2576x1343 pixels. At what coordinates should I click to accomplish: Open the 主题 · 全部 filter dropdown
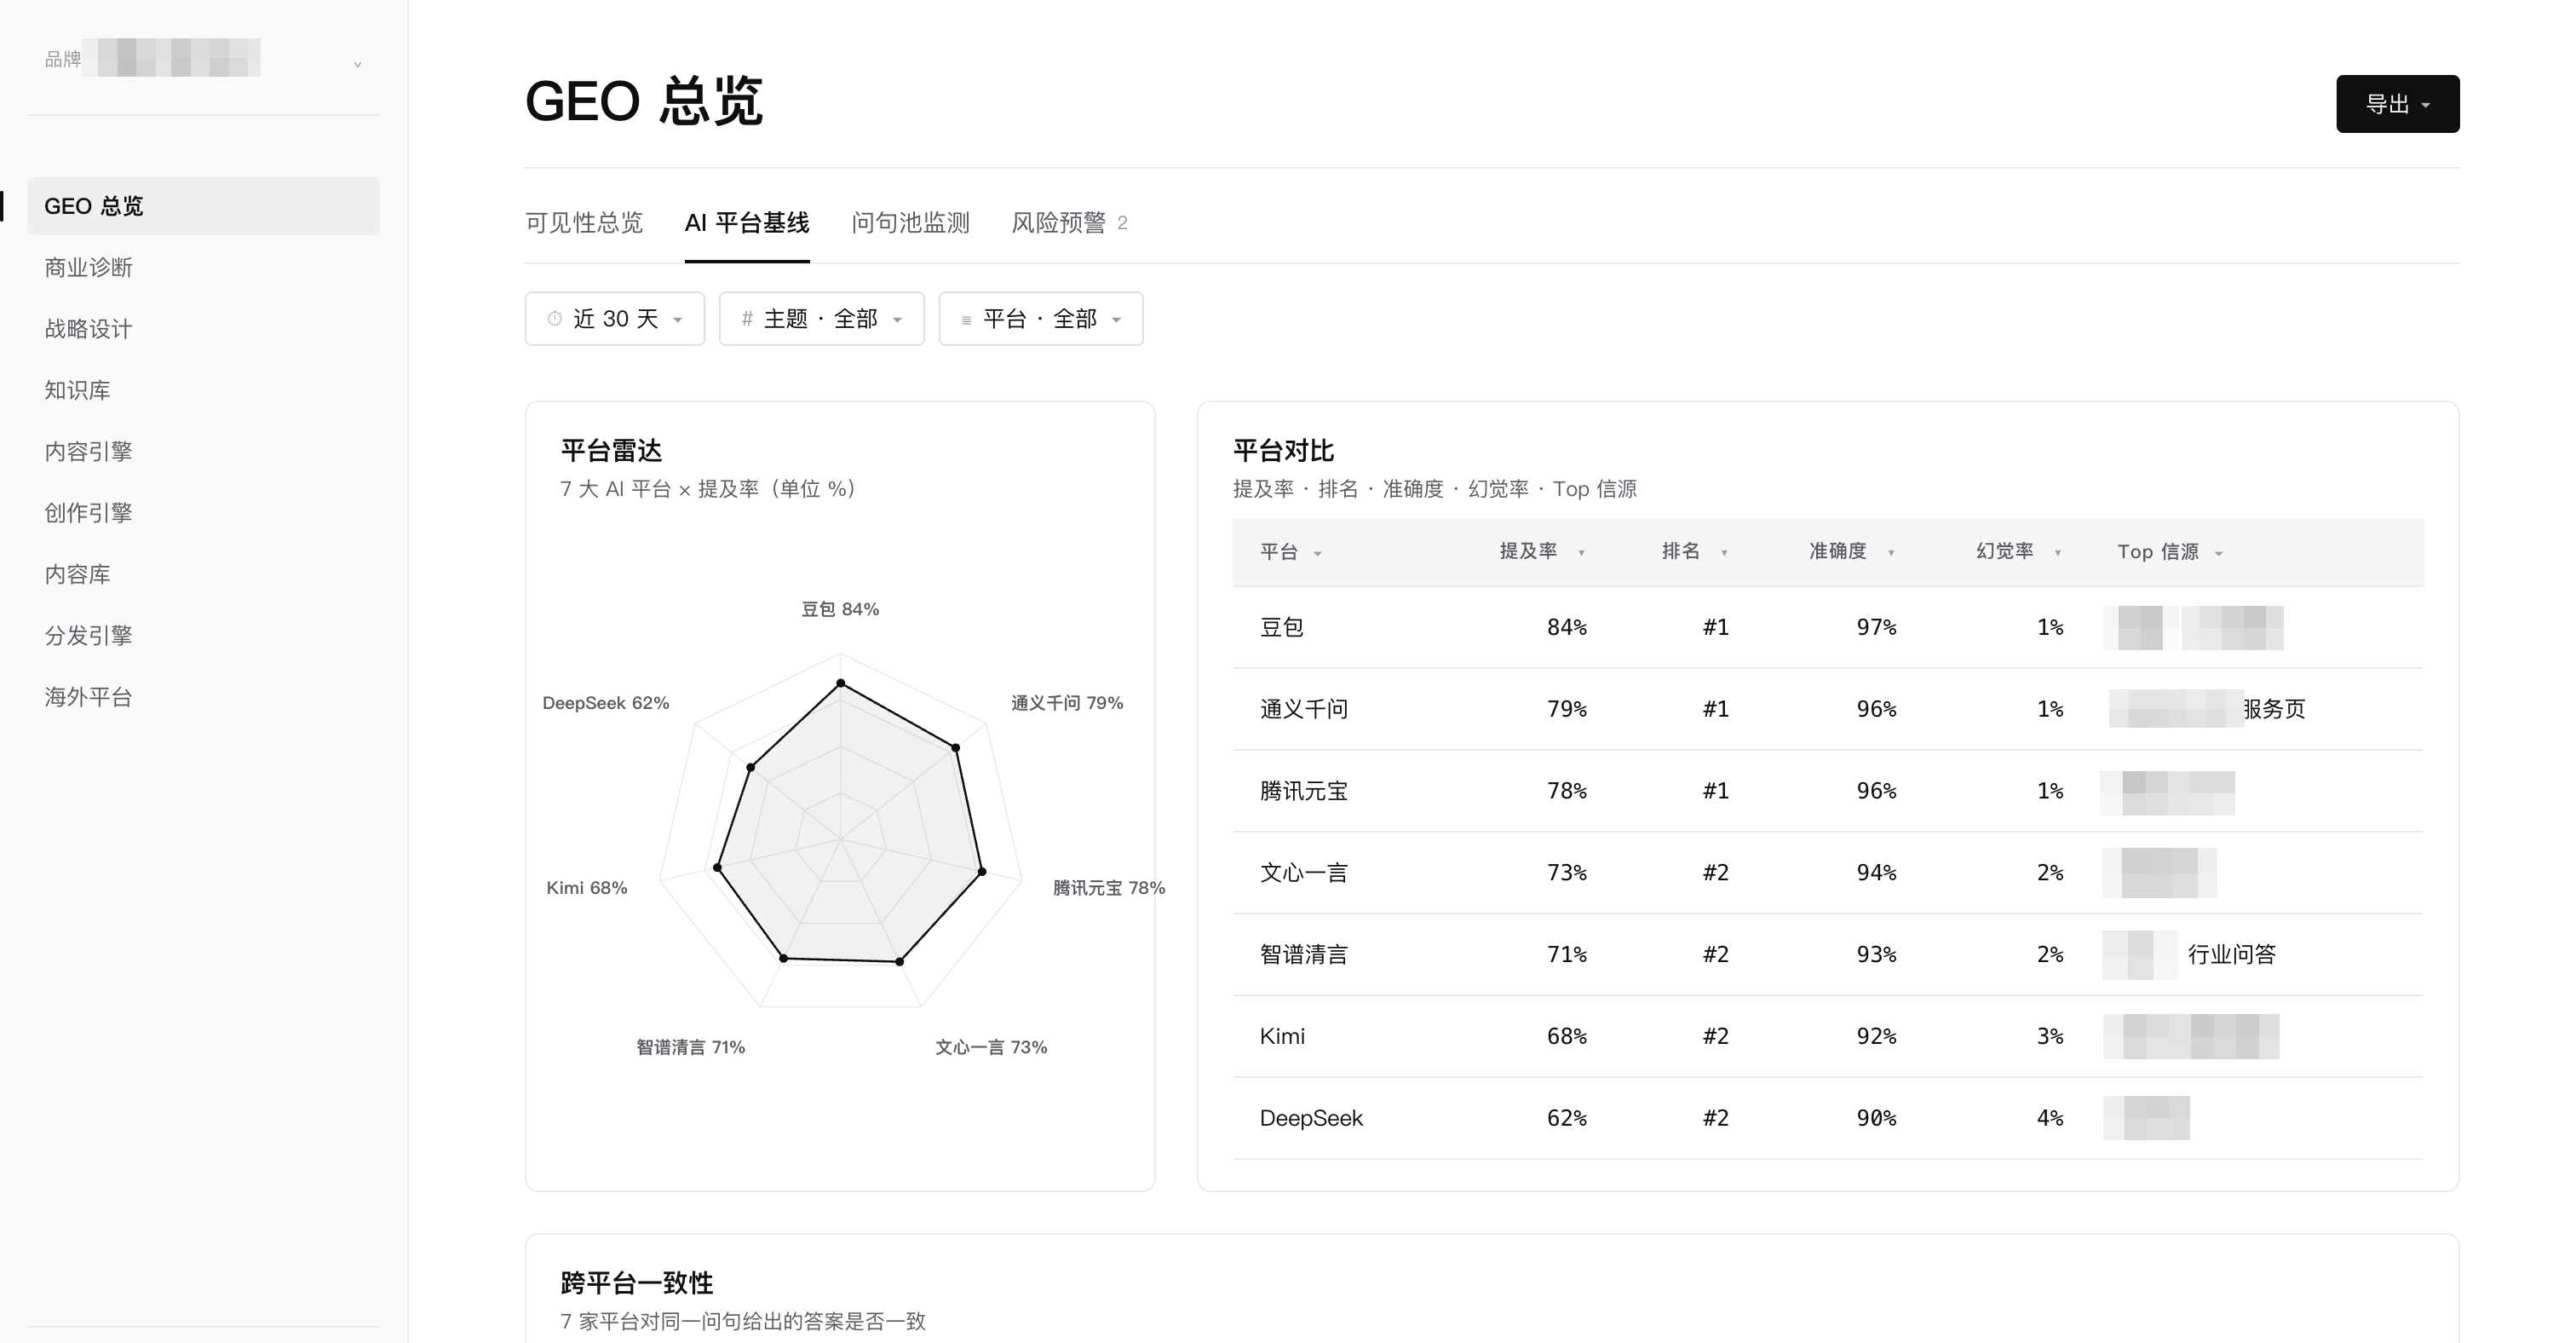click(822, 319)
